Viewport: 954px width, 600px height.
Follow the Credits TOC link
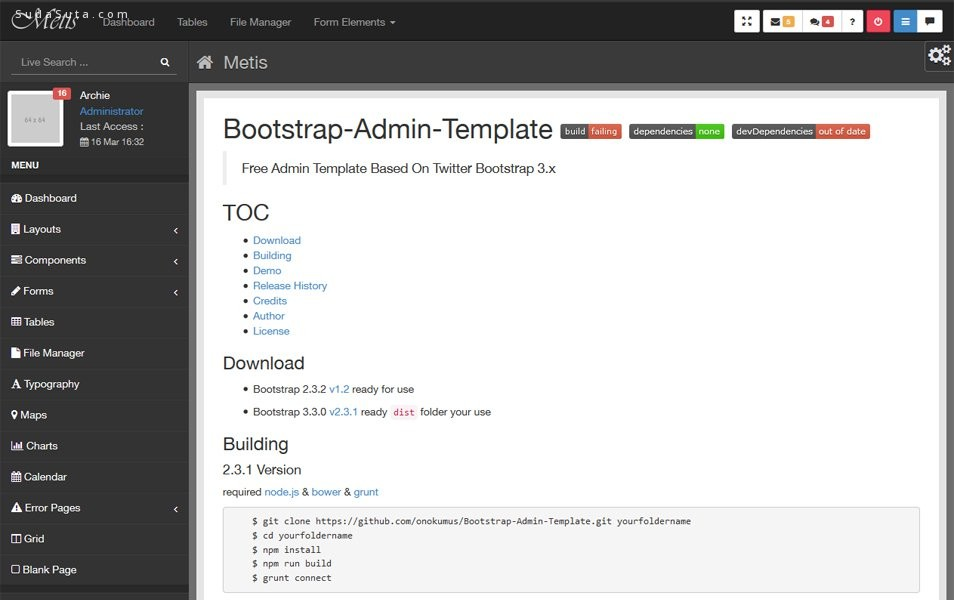pos(270,301)
